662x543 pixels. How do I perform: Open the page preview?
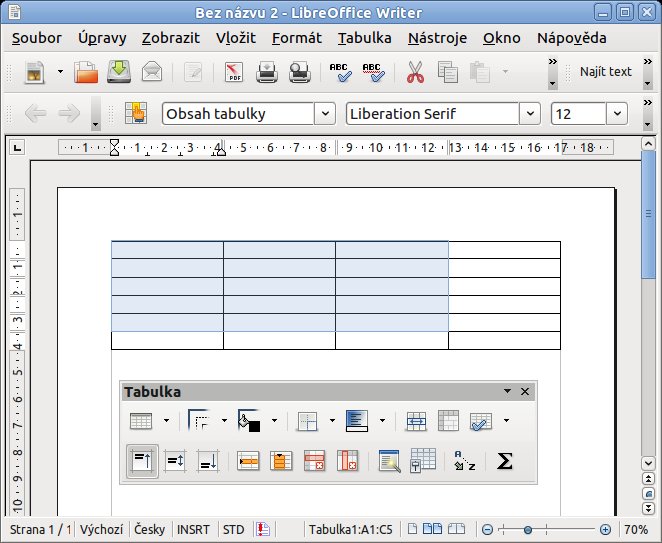point(300,72)
